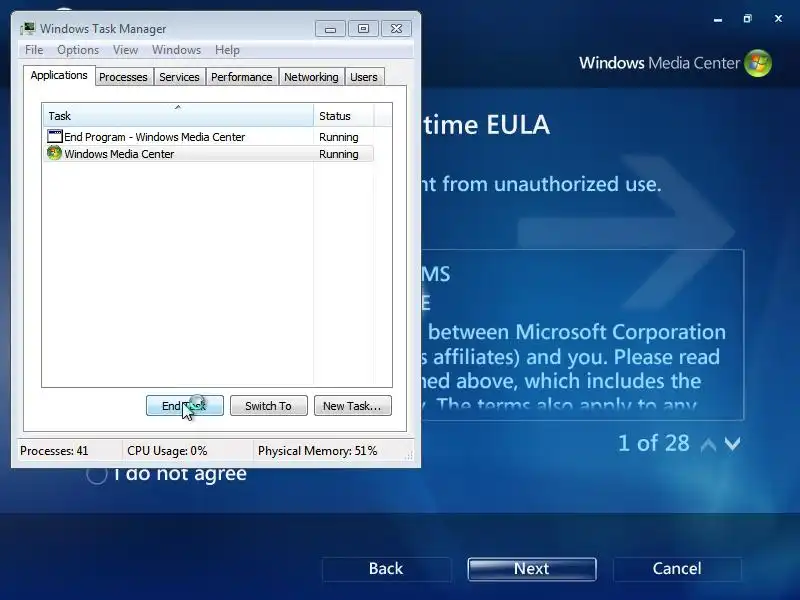Switch to the Applications tab
The width and height of the screenshot is (800, 600).
tap(59, 76)
